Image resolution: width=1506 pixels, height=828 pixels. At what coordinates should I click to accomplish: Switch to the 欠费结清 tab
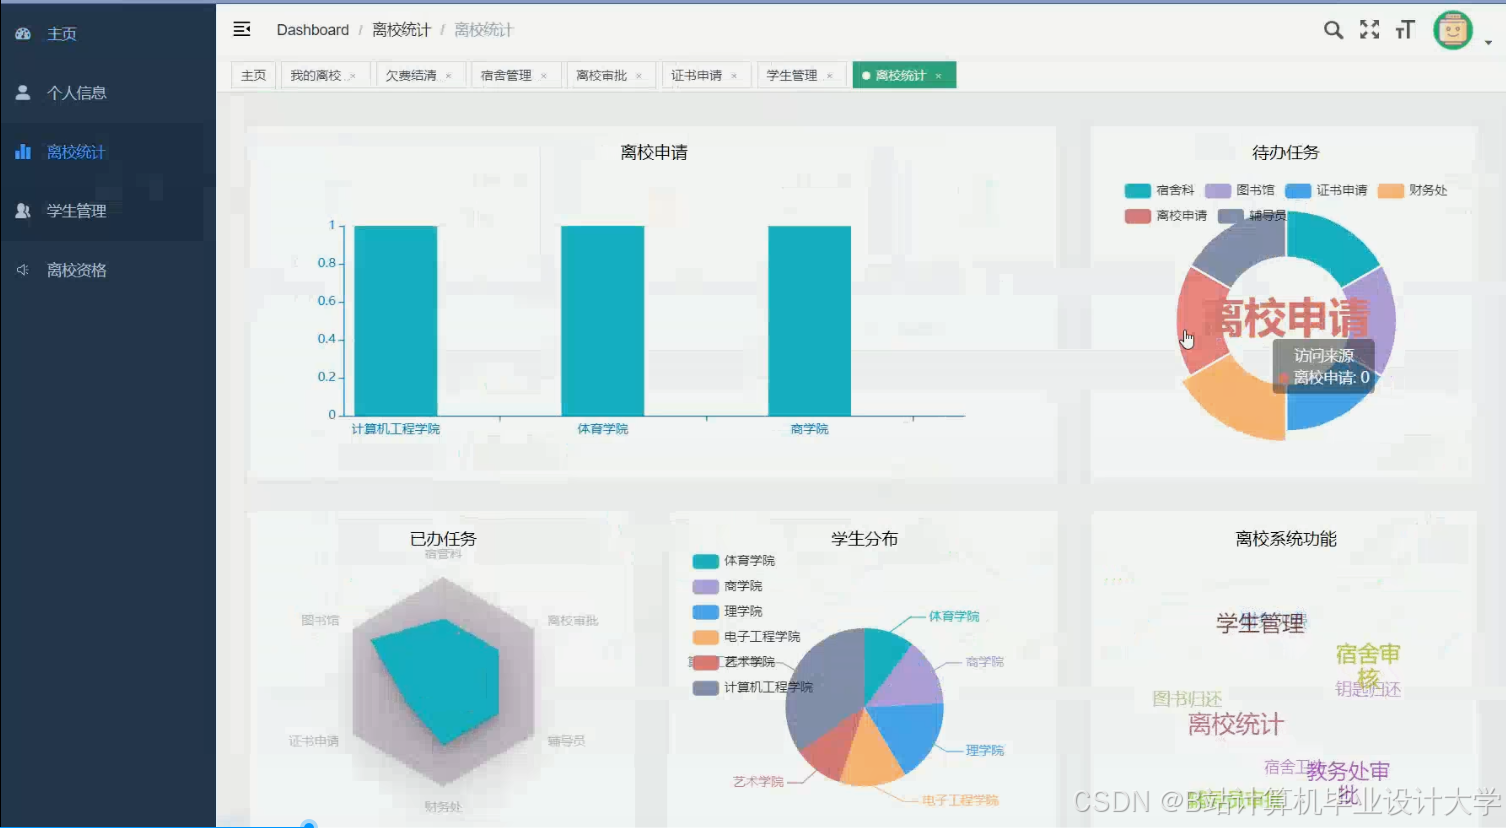click(414, 74)
